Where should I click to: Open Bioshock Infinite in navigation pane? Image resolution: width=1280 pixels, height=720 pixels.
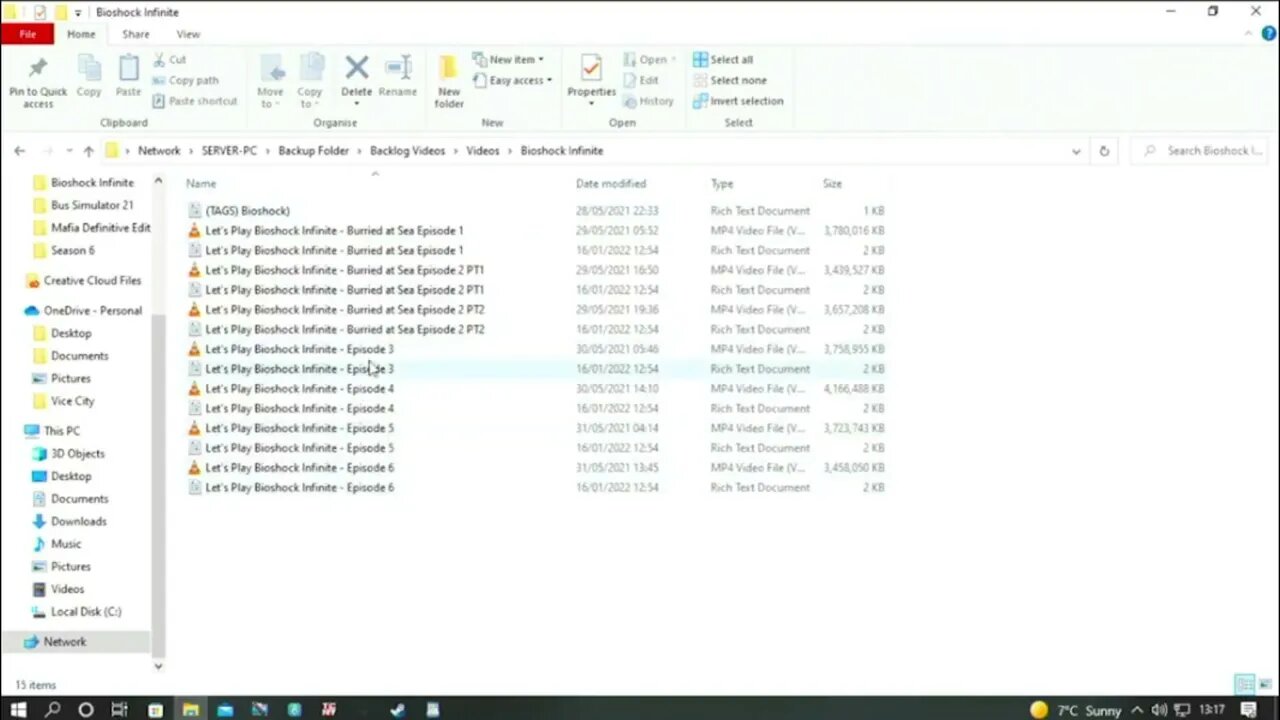tap(92, 183)
